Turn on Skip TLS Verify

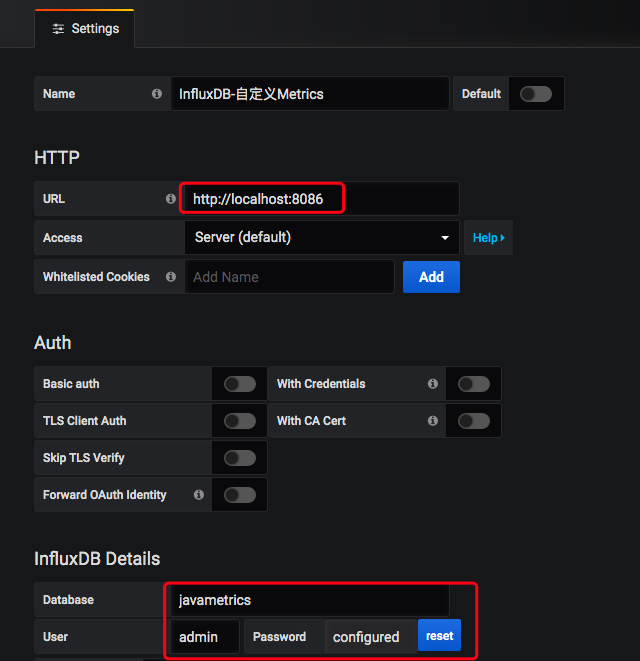coord(239,458)
